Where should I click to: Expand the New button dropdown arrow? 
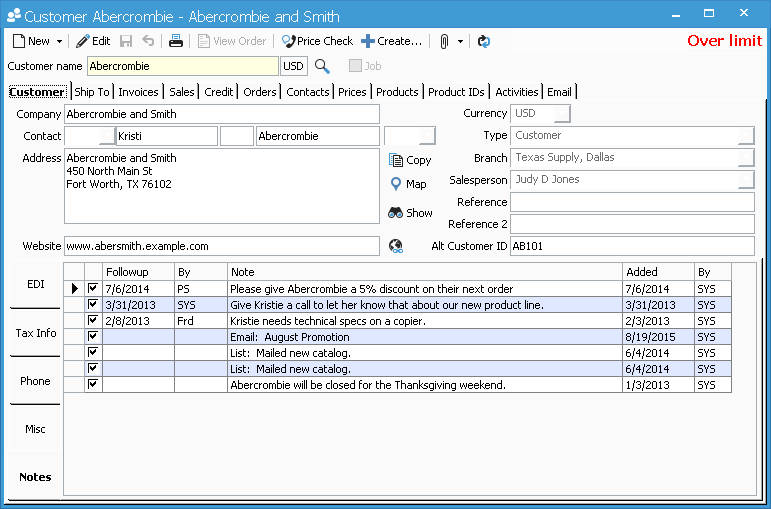tap(59, 42)
